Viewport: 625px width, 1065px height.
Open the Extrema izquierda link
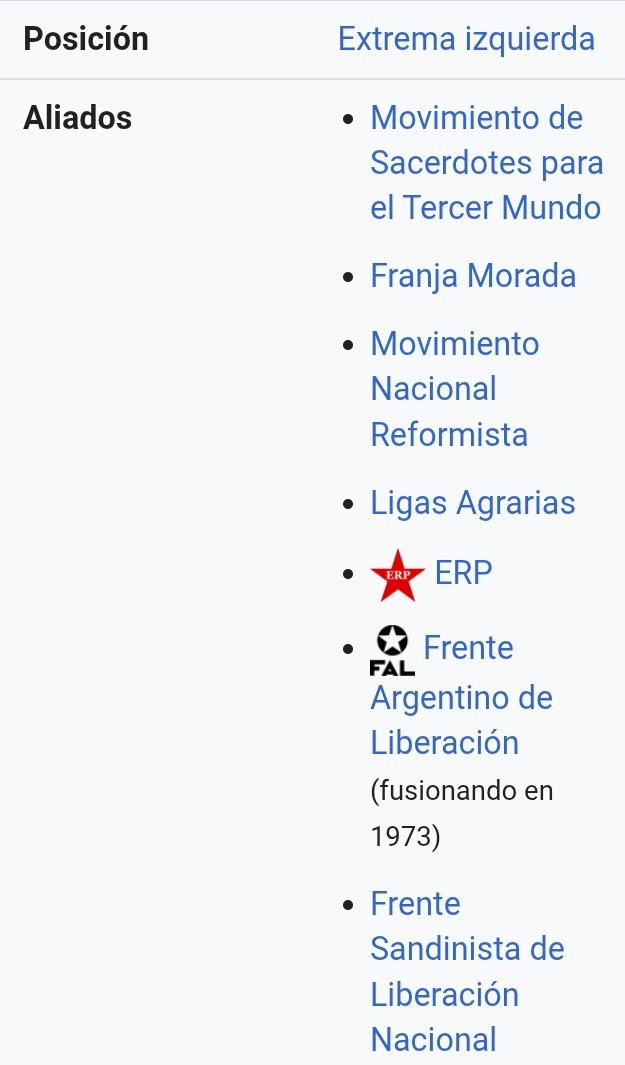466,39
